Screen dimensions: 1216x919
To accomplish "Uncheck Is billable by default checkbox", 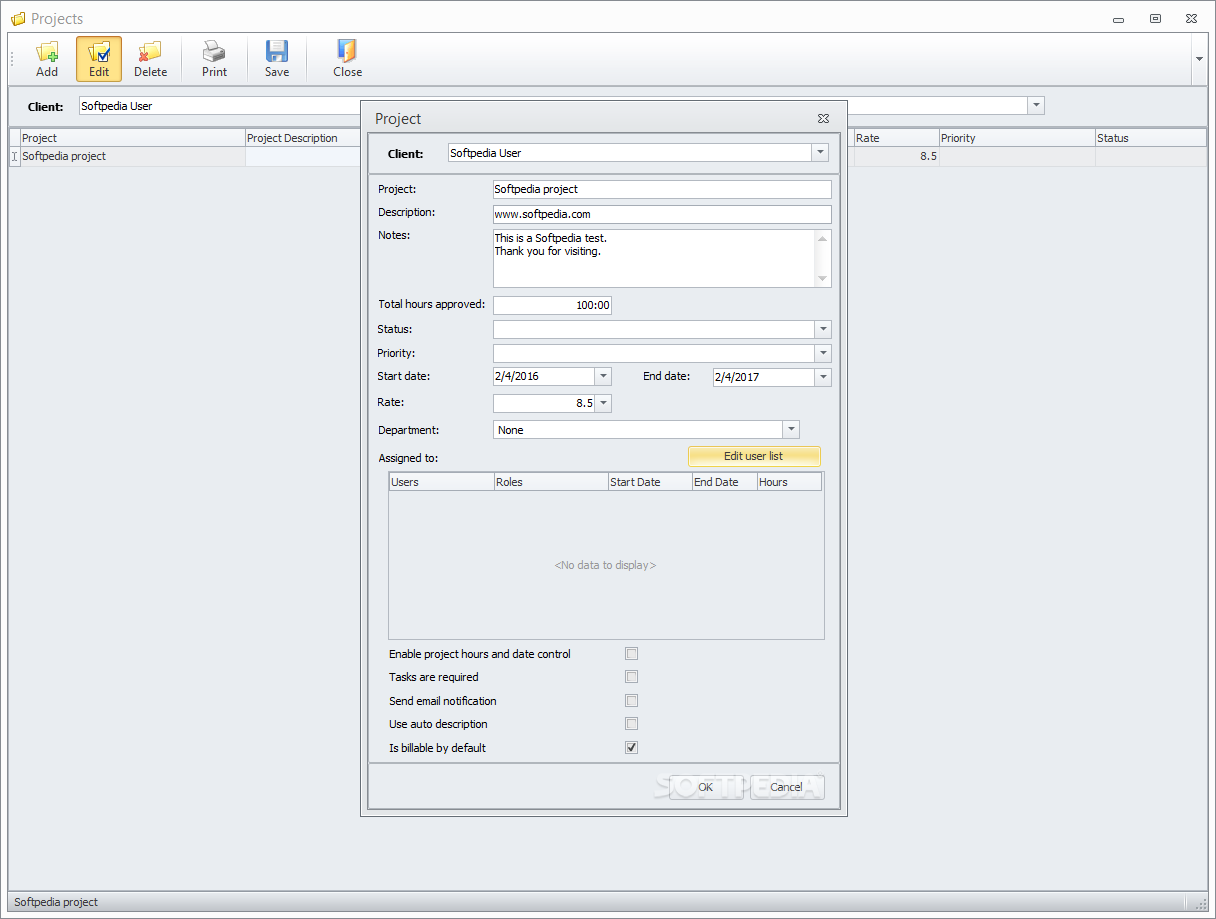I will 631,748.
